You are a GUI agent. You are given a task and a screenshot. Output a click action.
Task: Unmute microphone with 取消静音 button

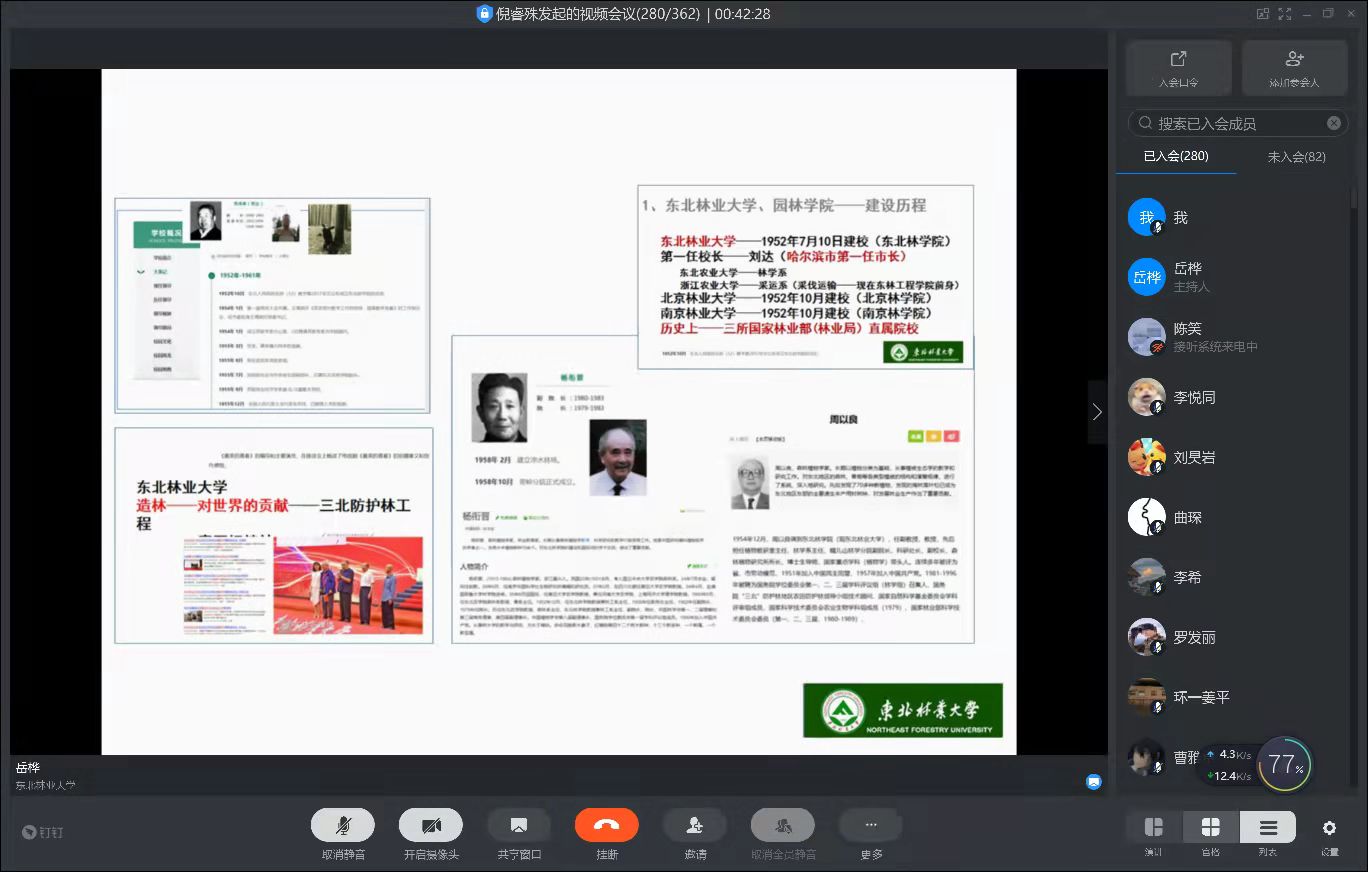342,826
